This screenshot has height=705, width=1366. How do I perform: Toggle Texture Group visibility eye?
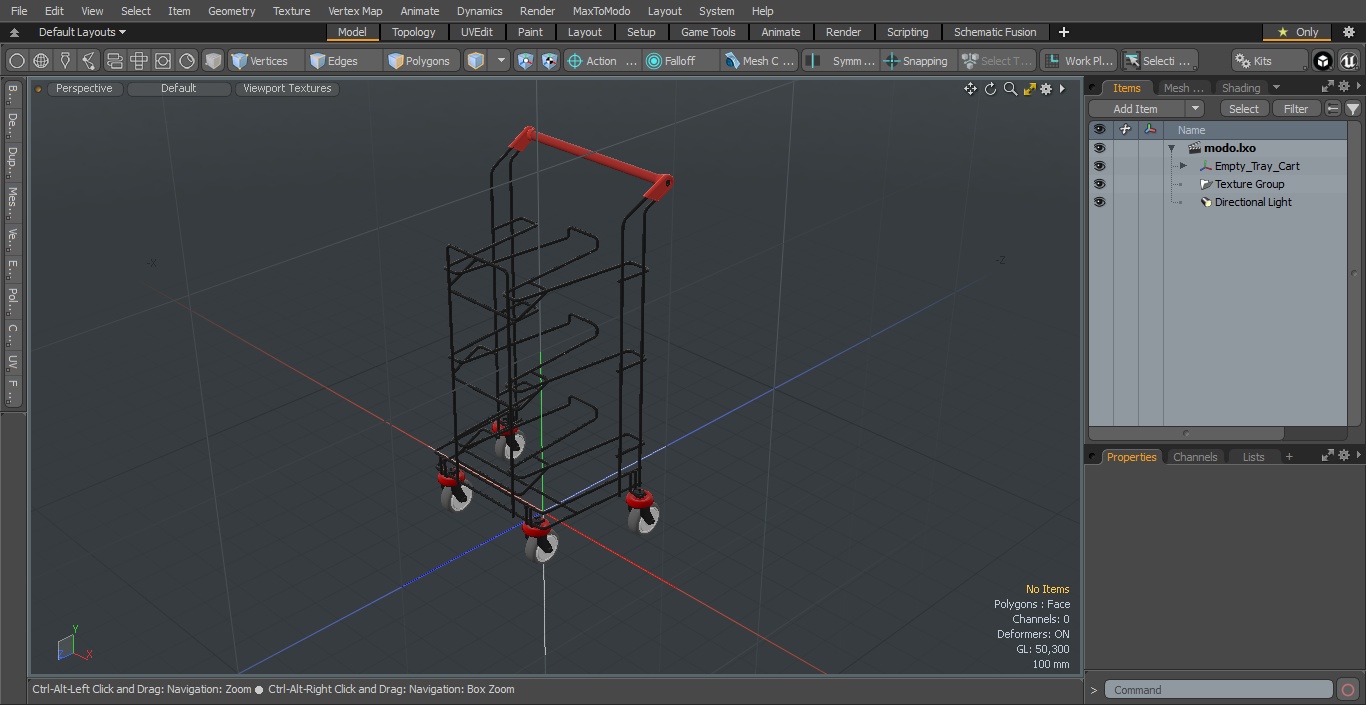click(1099, 184)
